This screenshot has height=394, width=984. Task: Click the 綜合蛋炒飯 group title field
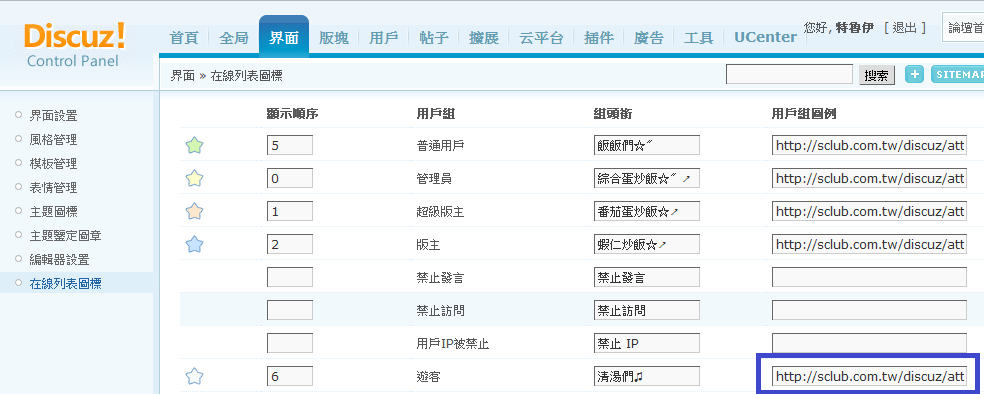tap(646, 179)
